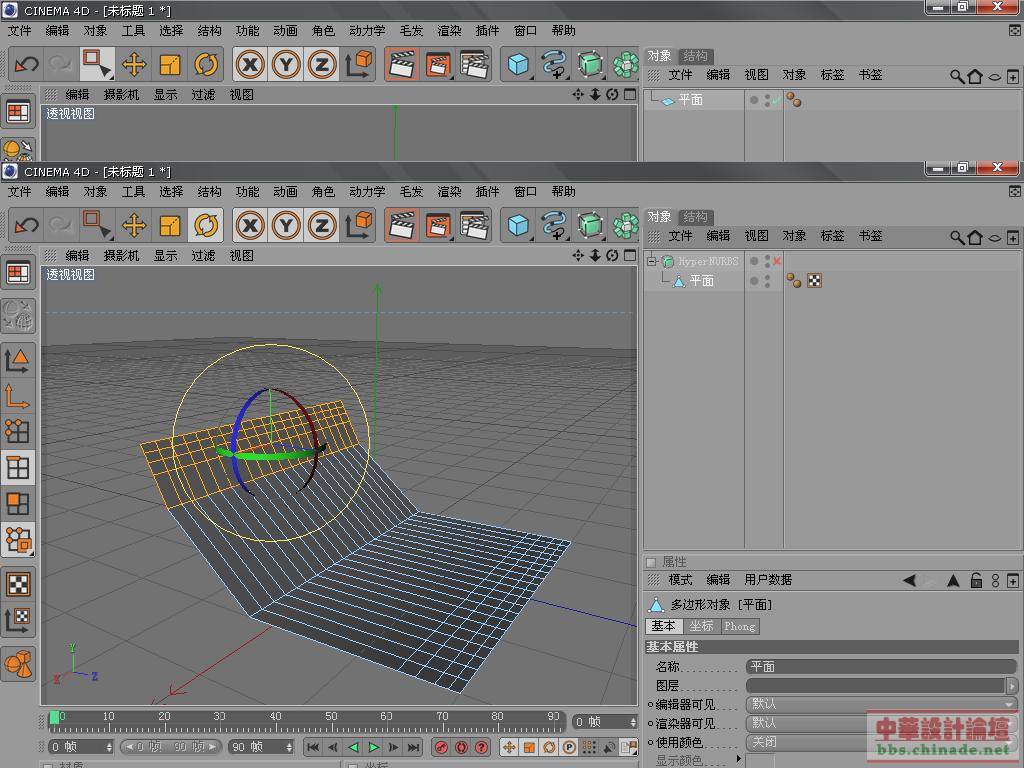Click the 名称 input field containing 平面

pyautogui.click(x=882, y=667)
